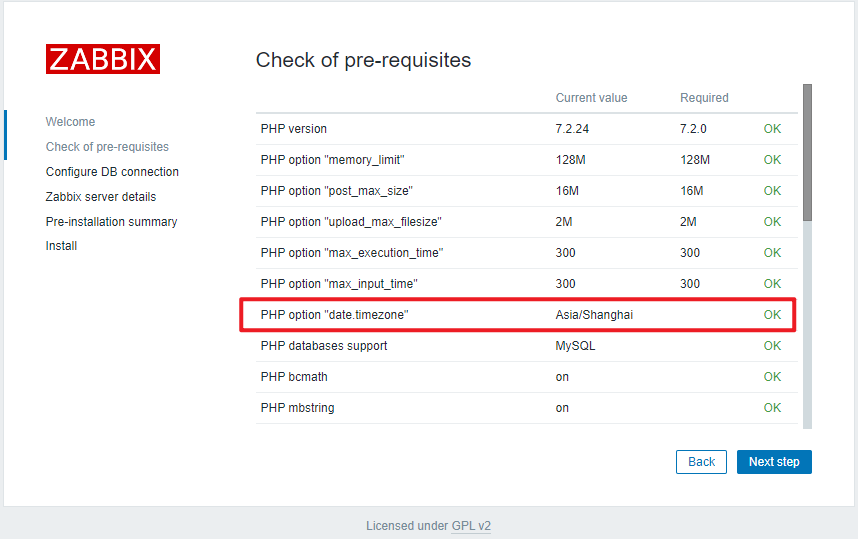This screenshot has width=858, height=539.
Task: Click the PHP version row label
Action: click(294, 129)
